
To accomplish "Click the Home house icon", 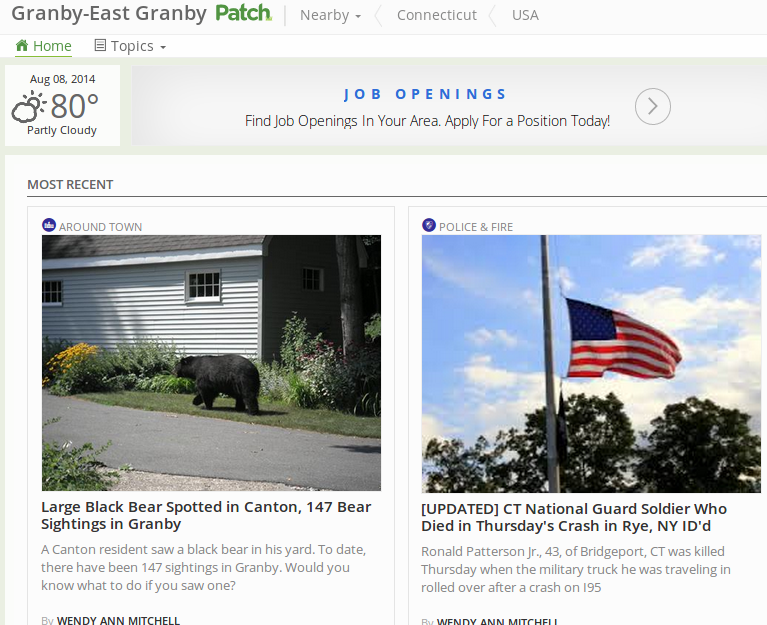I will 22,45.
